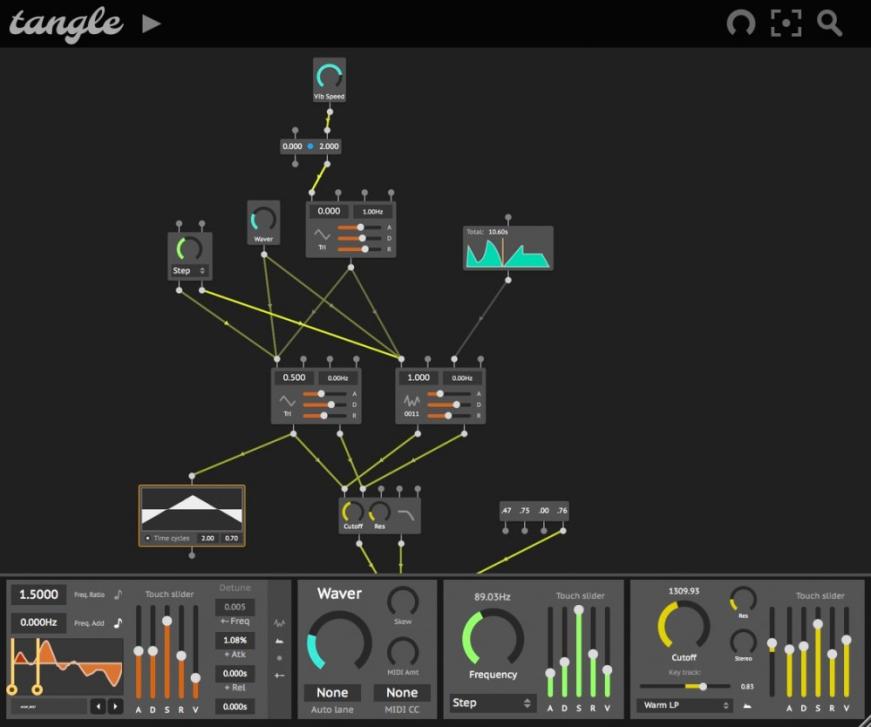Click the None button above MIDI CC
The image size is (871, 727).
402,692
